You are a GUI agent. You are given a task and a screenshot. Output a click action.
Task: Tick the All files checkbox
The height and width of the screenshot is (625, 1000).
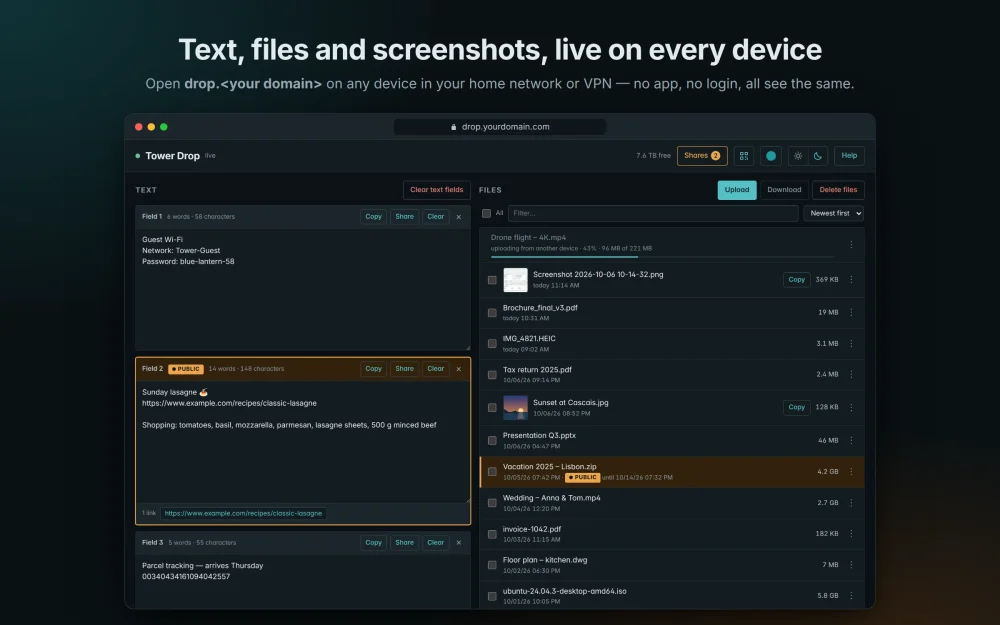(x=487, y=214)
